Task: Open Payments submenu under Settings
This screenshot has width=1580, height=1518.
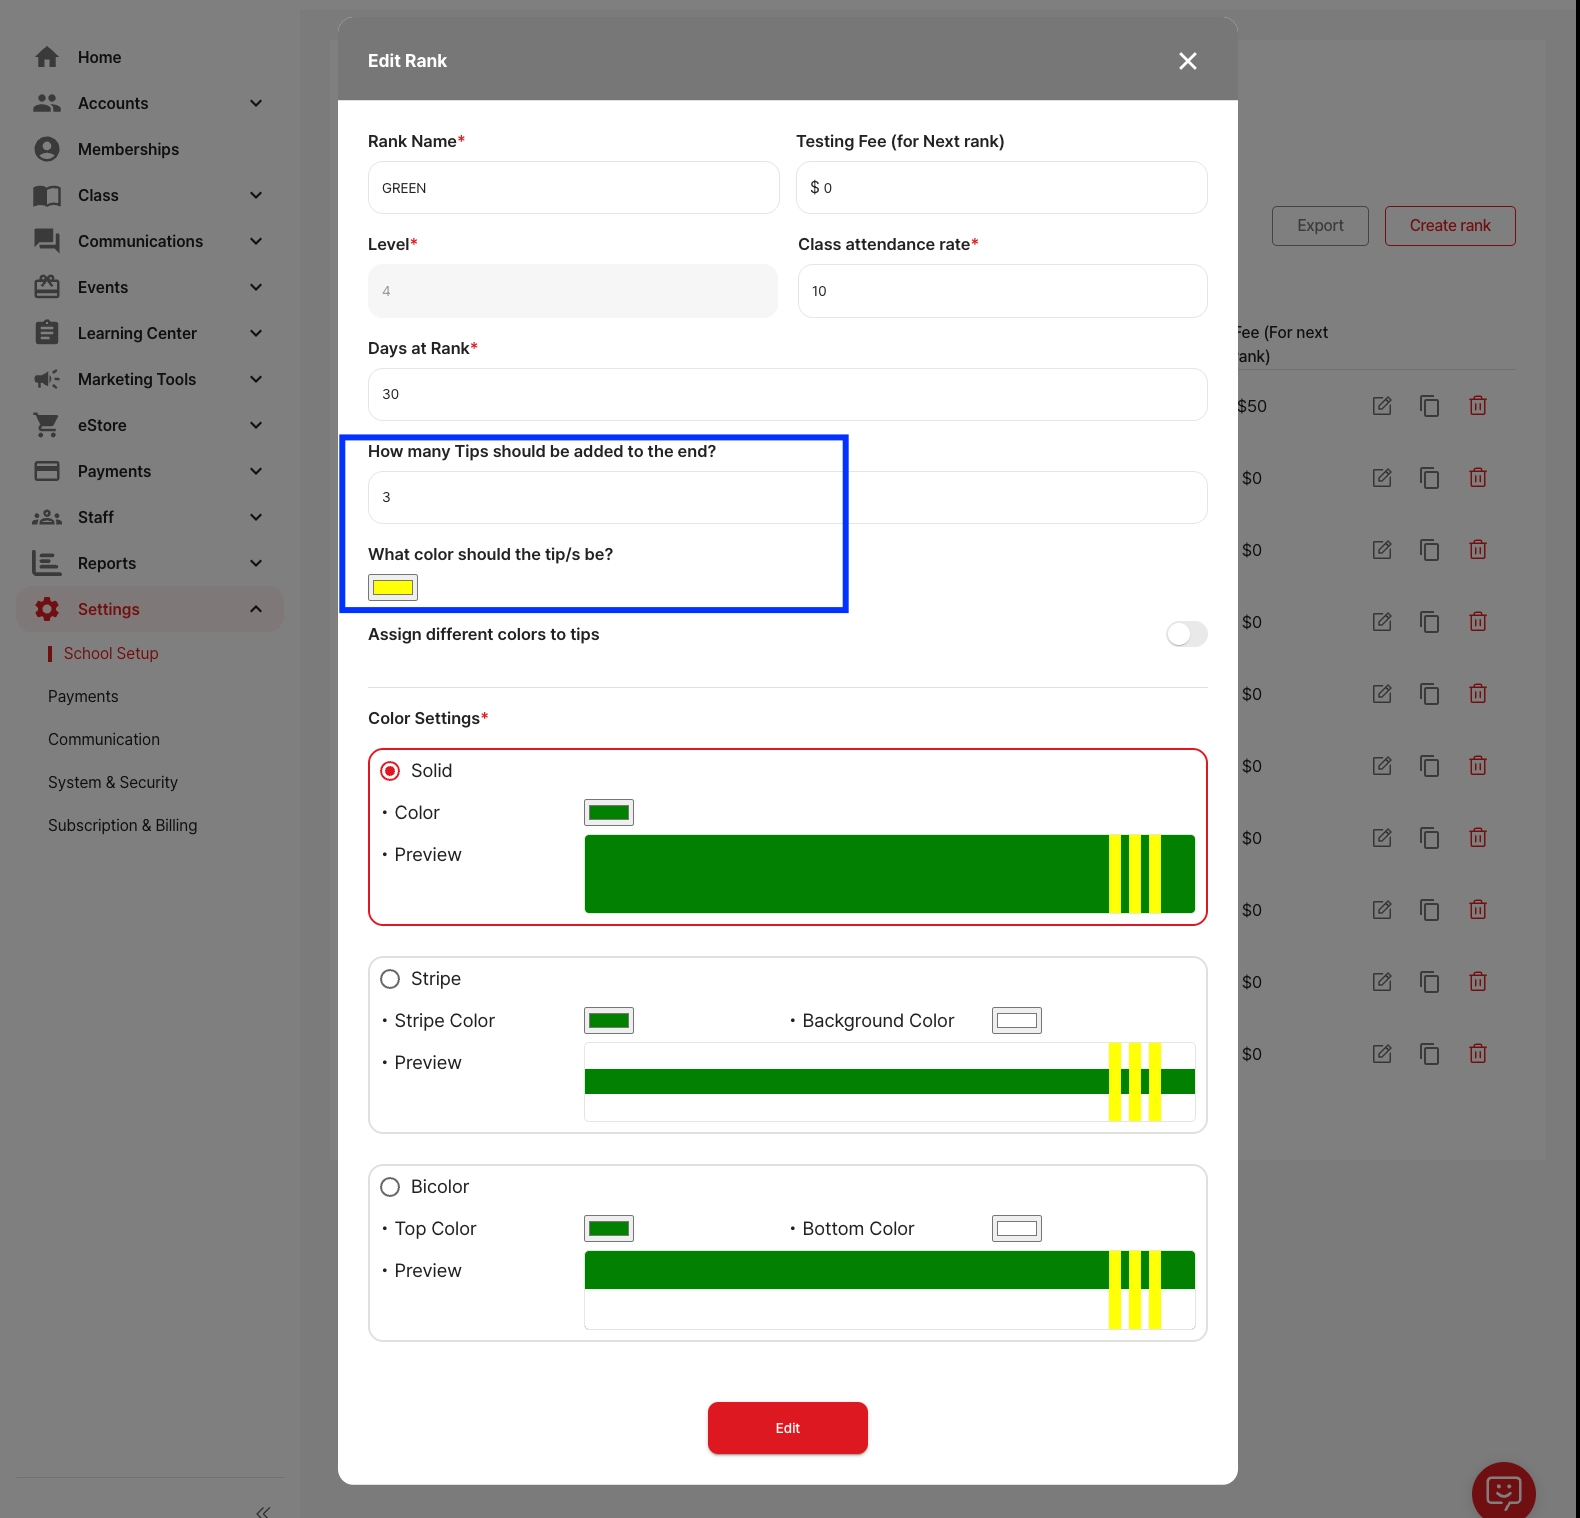Action: coord(83,696)
